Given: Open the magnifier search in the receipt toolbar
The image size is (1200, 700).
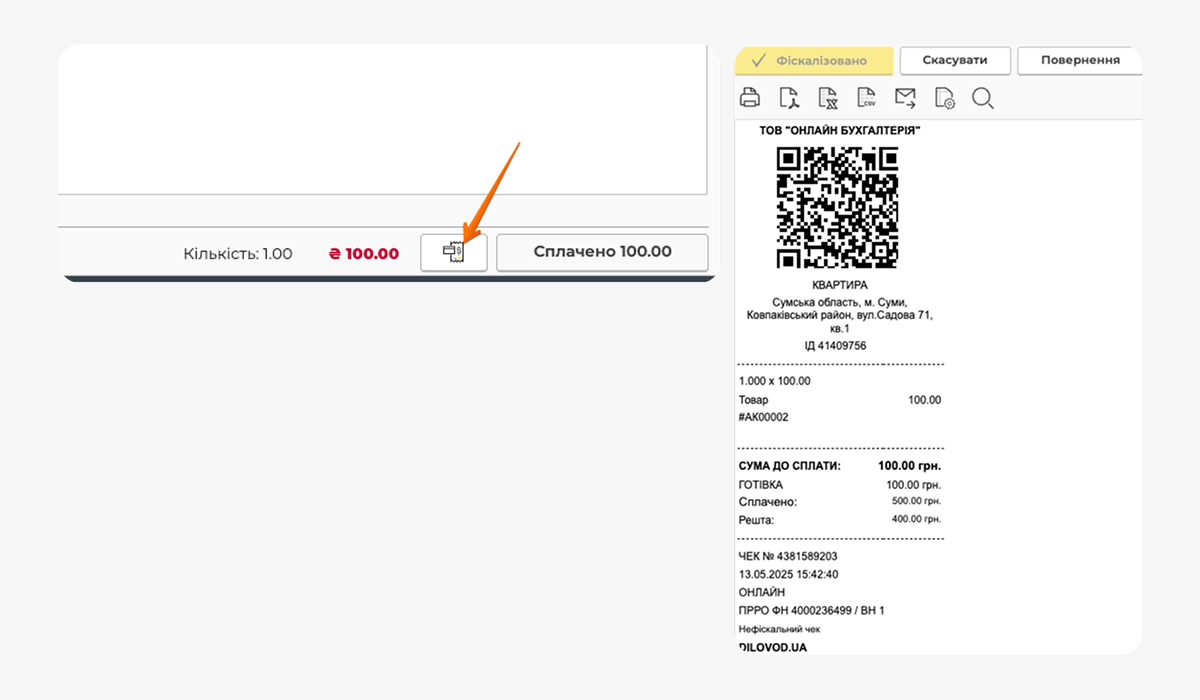Looking at the screenshot, I should click(982, 98).
